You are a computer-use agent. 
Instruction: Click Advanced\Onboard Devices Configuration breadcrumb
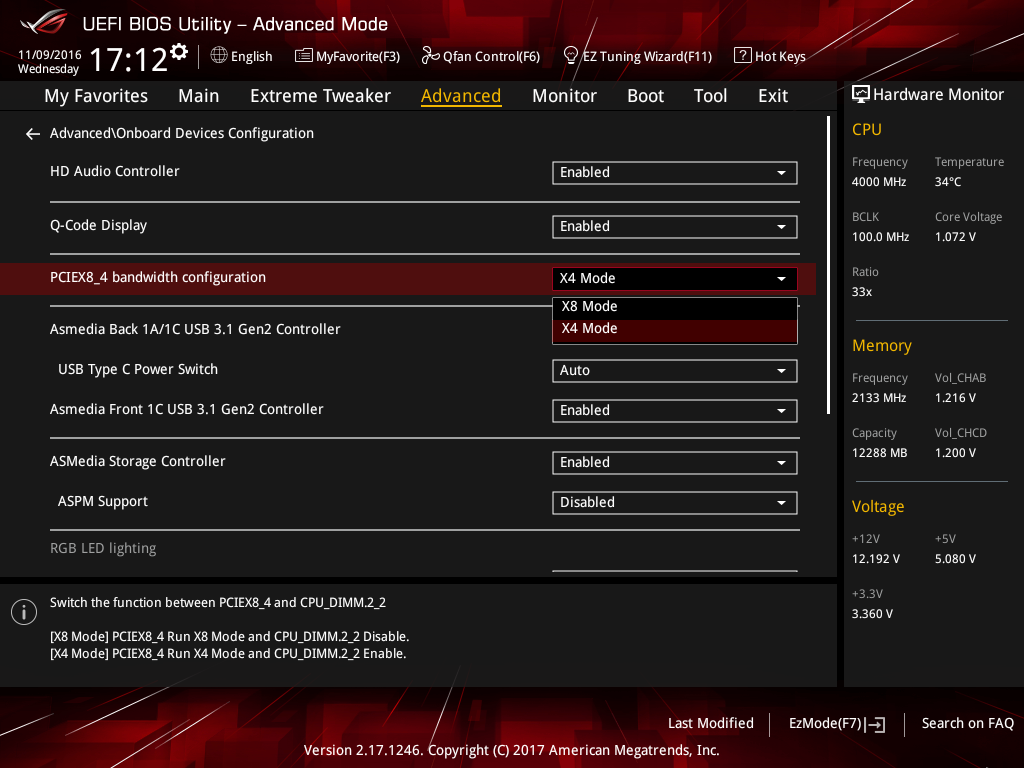tap(182, 133)
